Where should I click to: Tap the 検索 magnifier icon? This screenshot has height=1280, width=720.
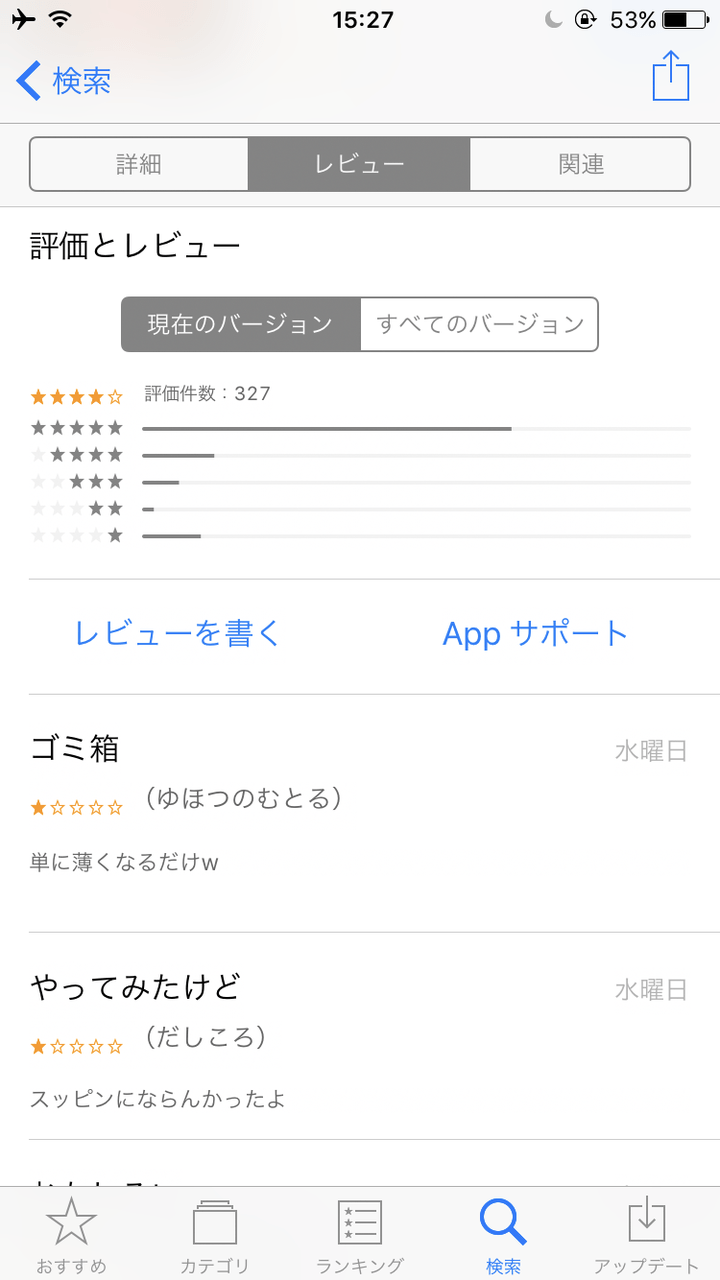coord(503,1220)
